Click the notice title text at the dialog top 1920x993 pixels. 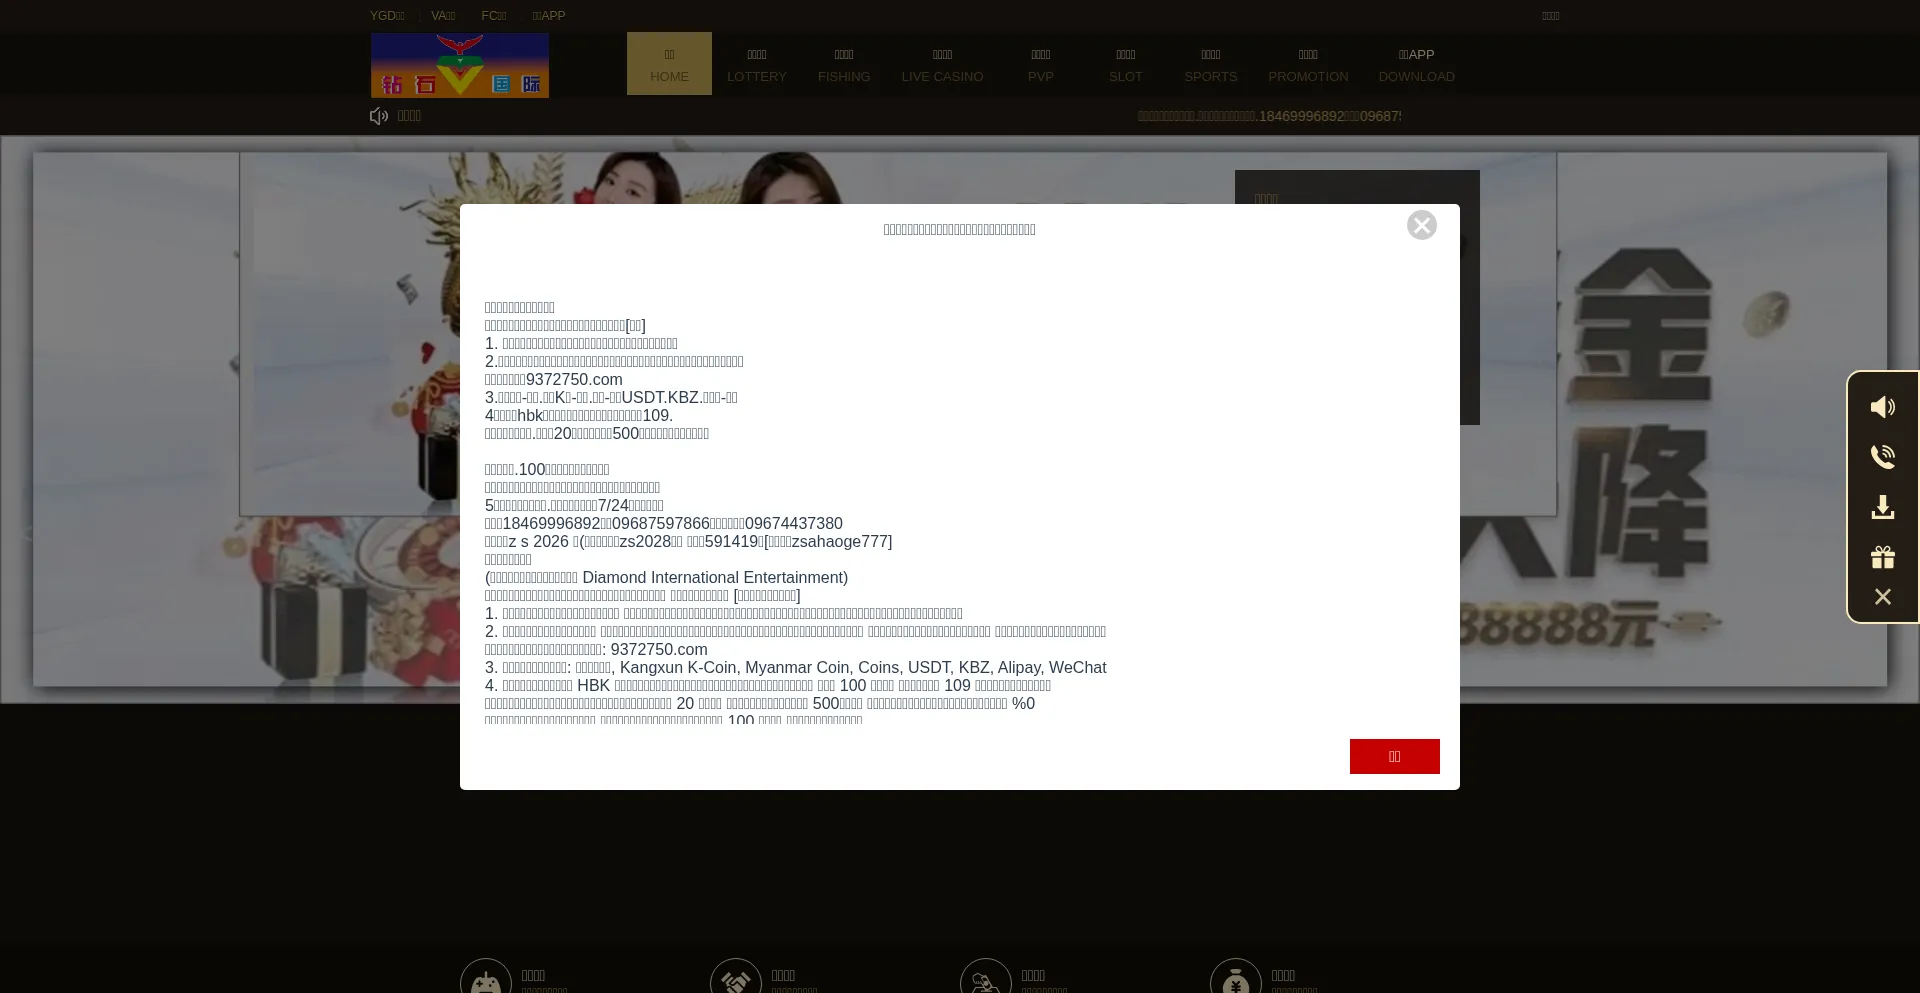pos(959,230)
